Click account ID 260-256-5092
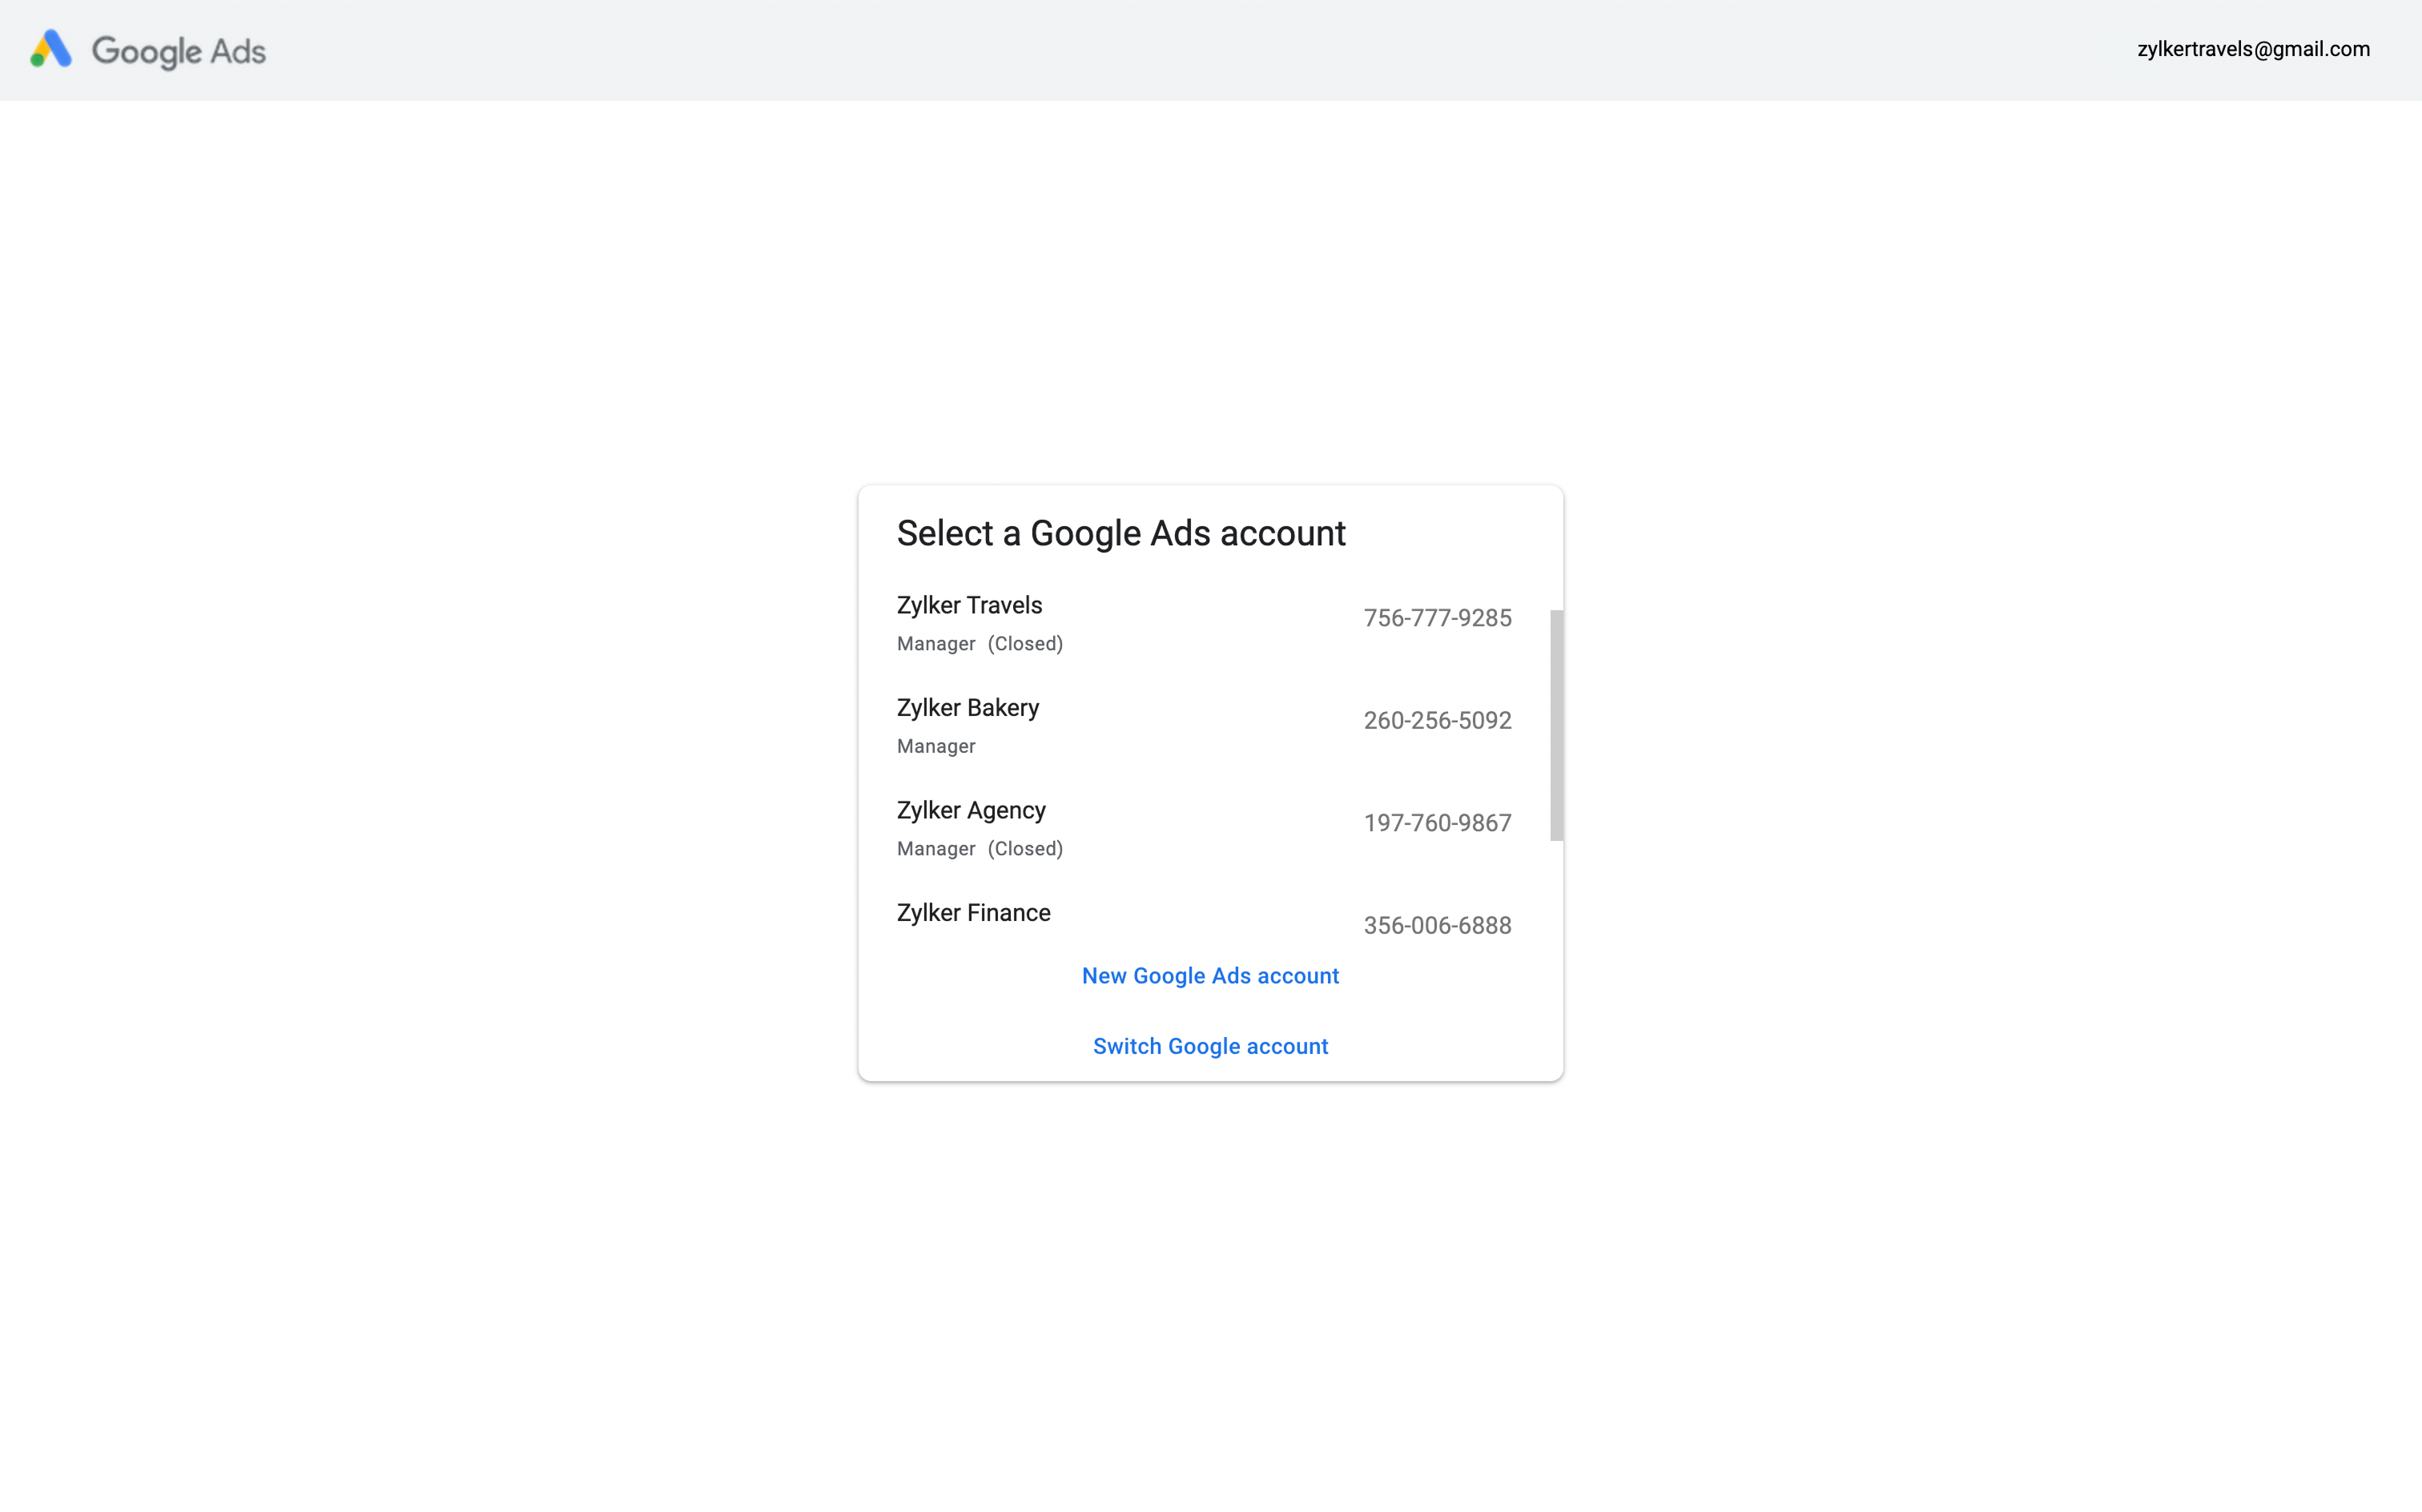This screenshot has width=2422, height=1512. 1436,721
